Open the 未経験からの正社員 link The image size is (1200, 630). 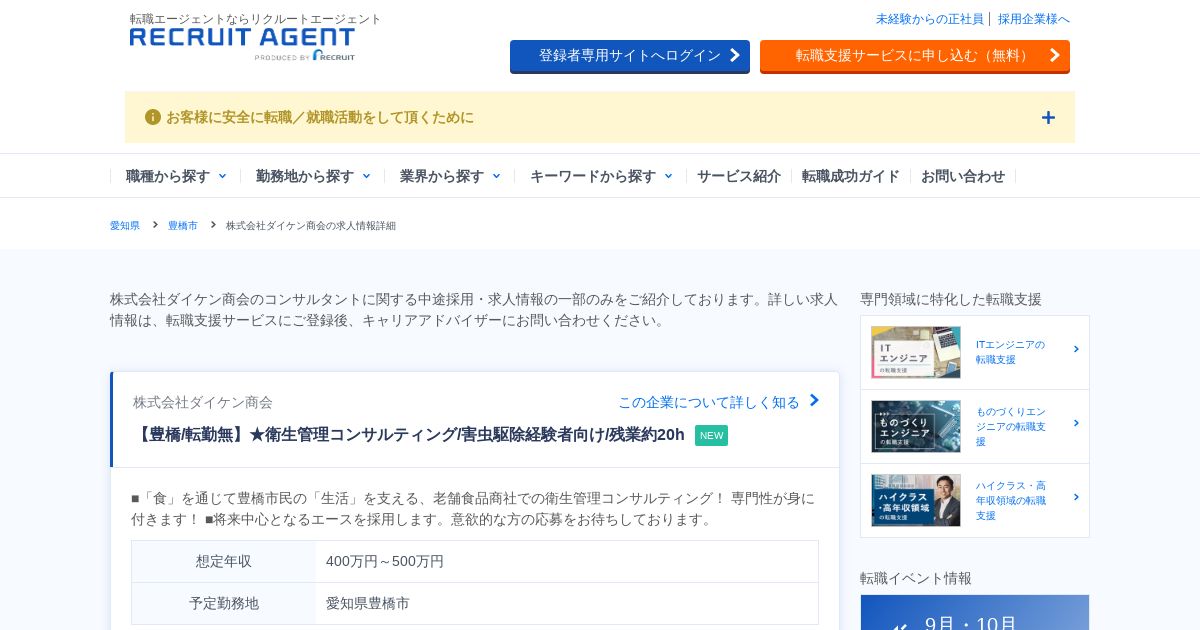(930, 19)
